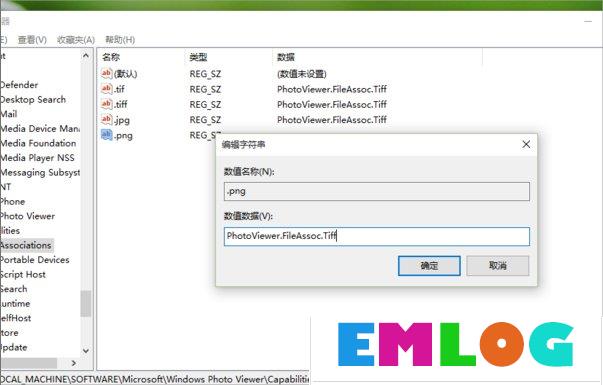603x385 pixels.
Task: Select the .png value name
Action: pos(123,135)
